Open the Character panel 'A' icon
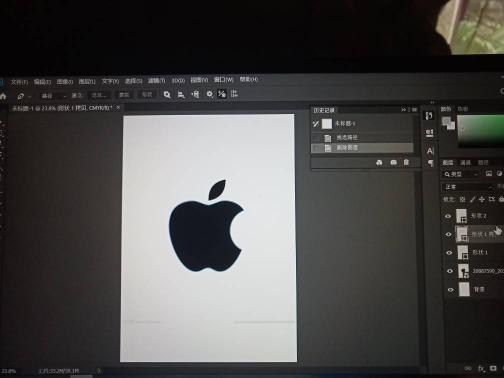 (430, 151)
